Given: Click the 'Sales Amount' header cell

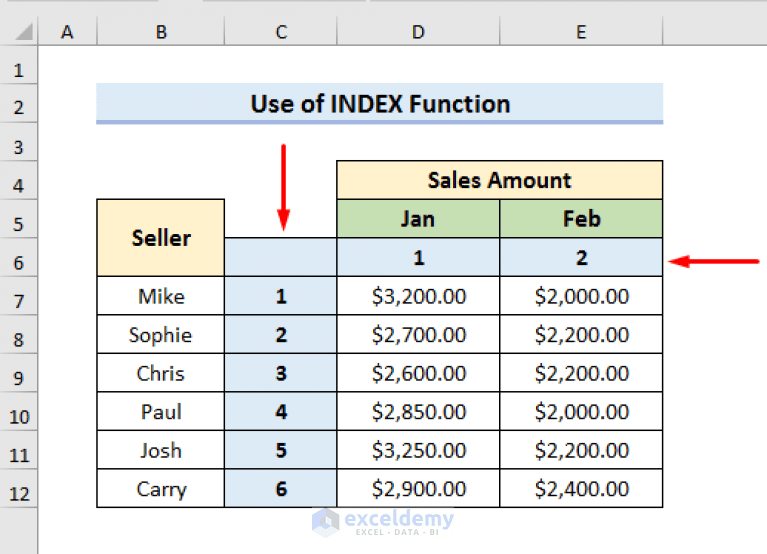Looking at the screenshot, I should (x=499, y=180).
